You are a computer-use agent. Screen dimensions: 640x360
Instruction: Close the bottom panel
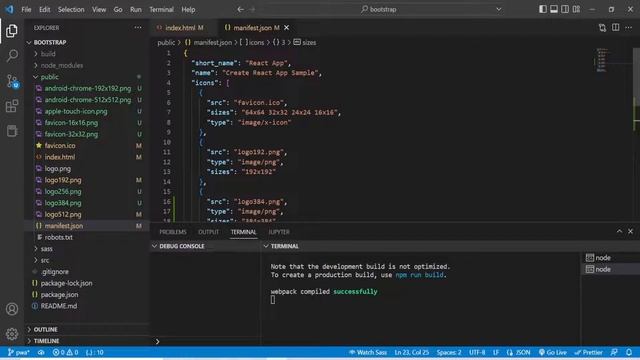[631, 231]
